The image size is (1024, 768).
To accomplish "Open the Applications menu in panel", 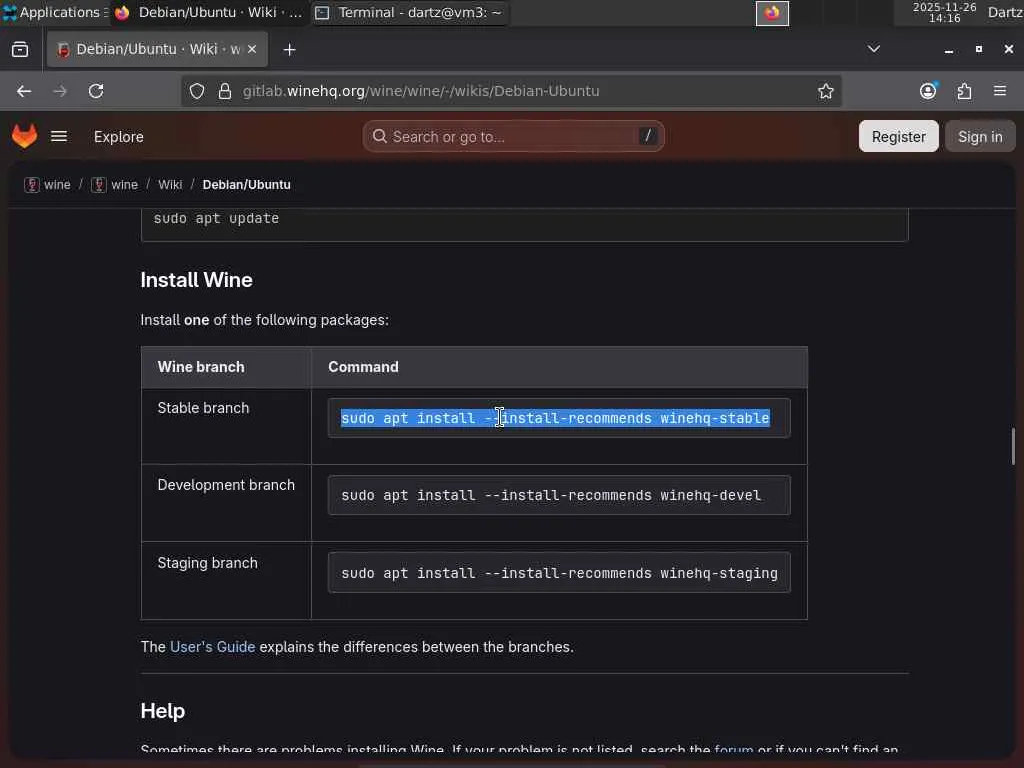I will click(55, 12).
